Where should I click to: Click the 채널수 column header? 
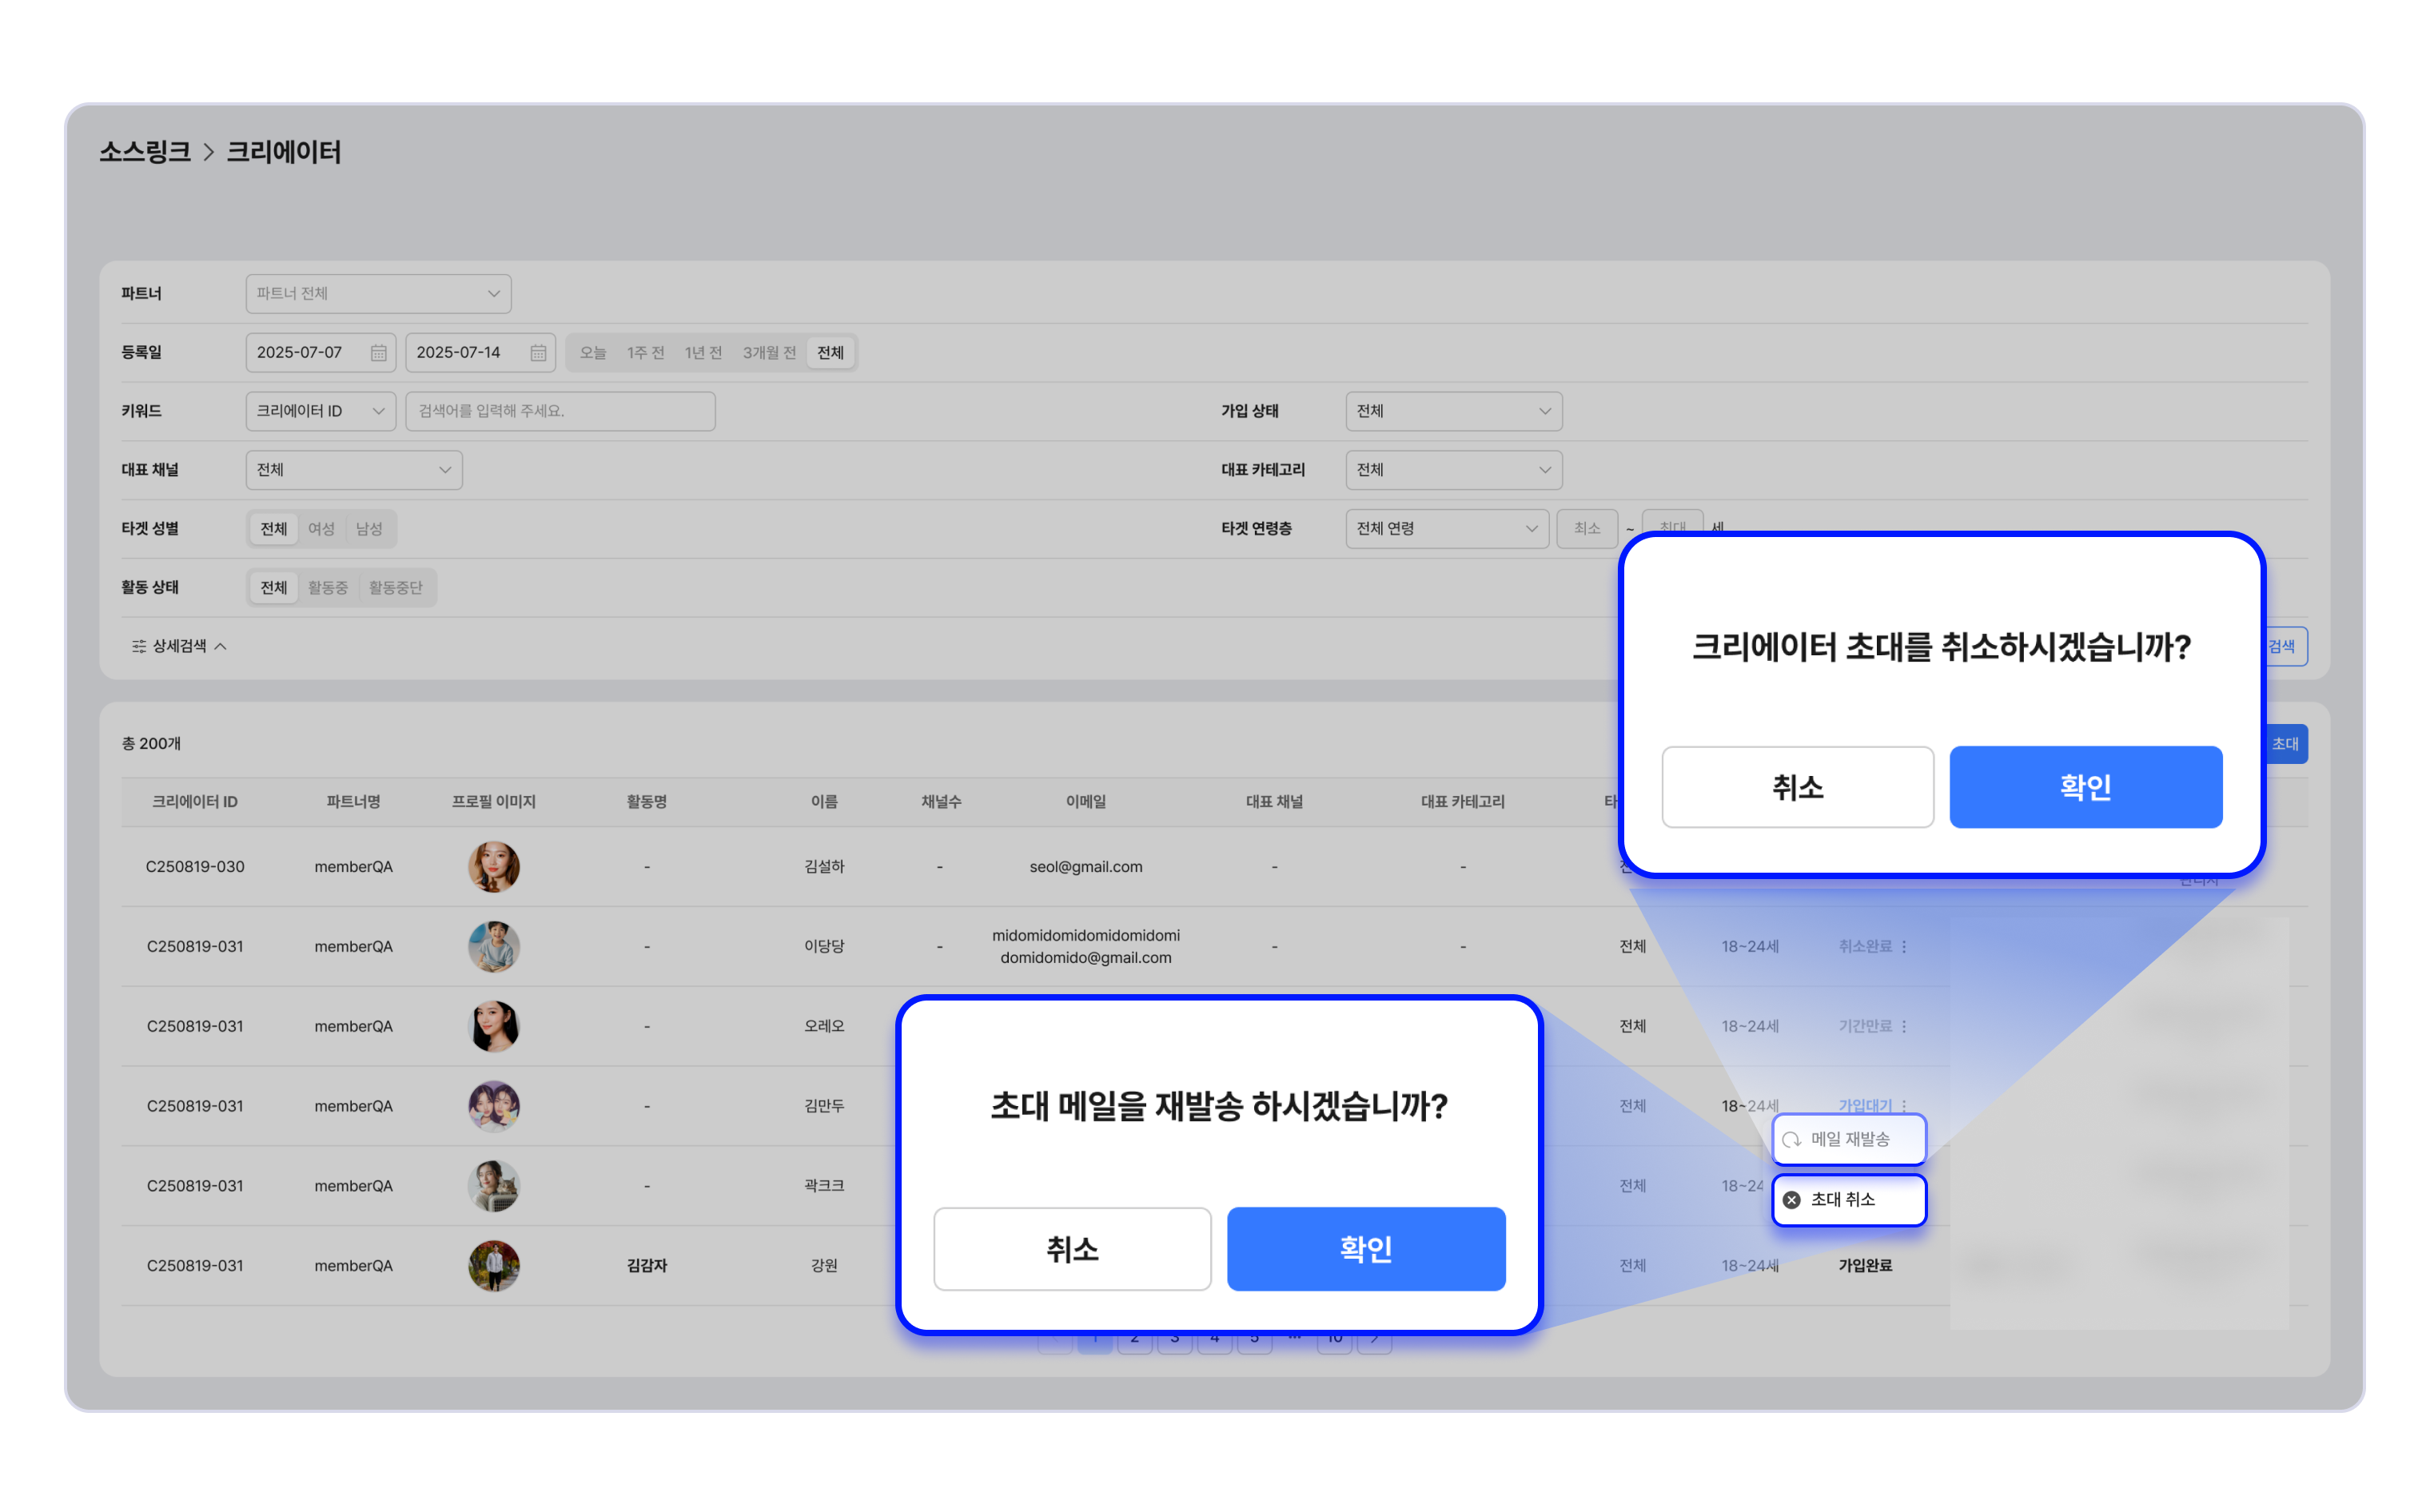click(x=941, y=802)
